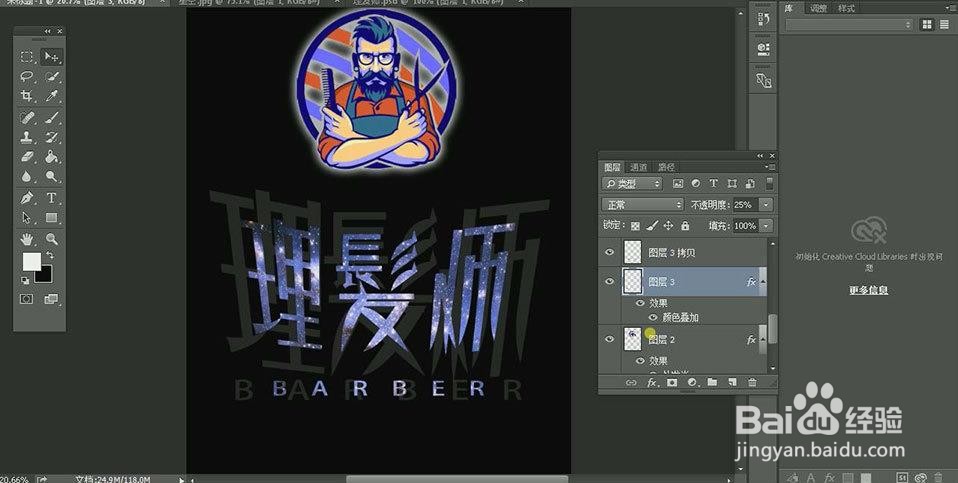Select the Clone Stamp tool
Image resolution: width=958 pixels, height=483 pixels.
pyautogui.click(x=26, y=137)
